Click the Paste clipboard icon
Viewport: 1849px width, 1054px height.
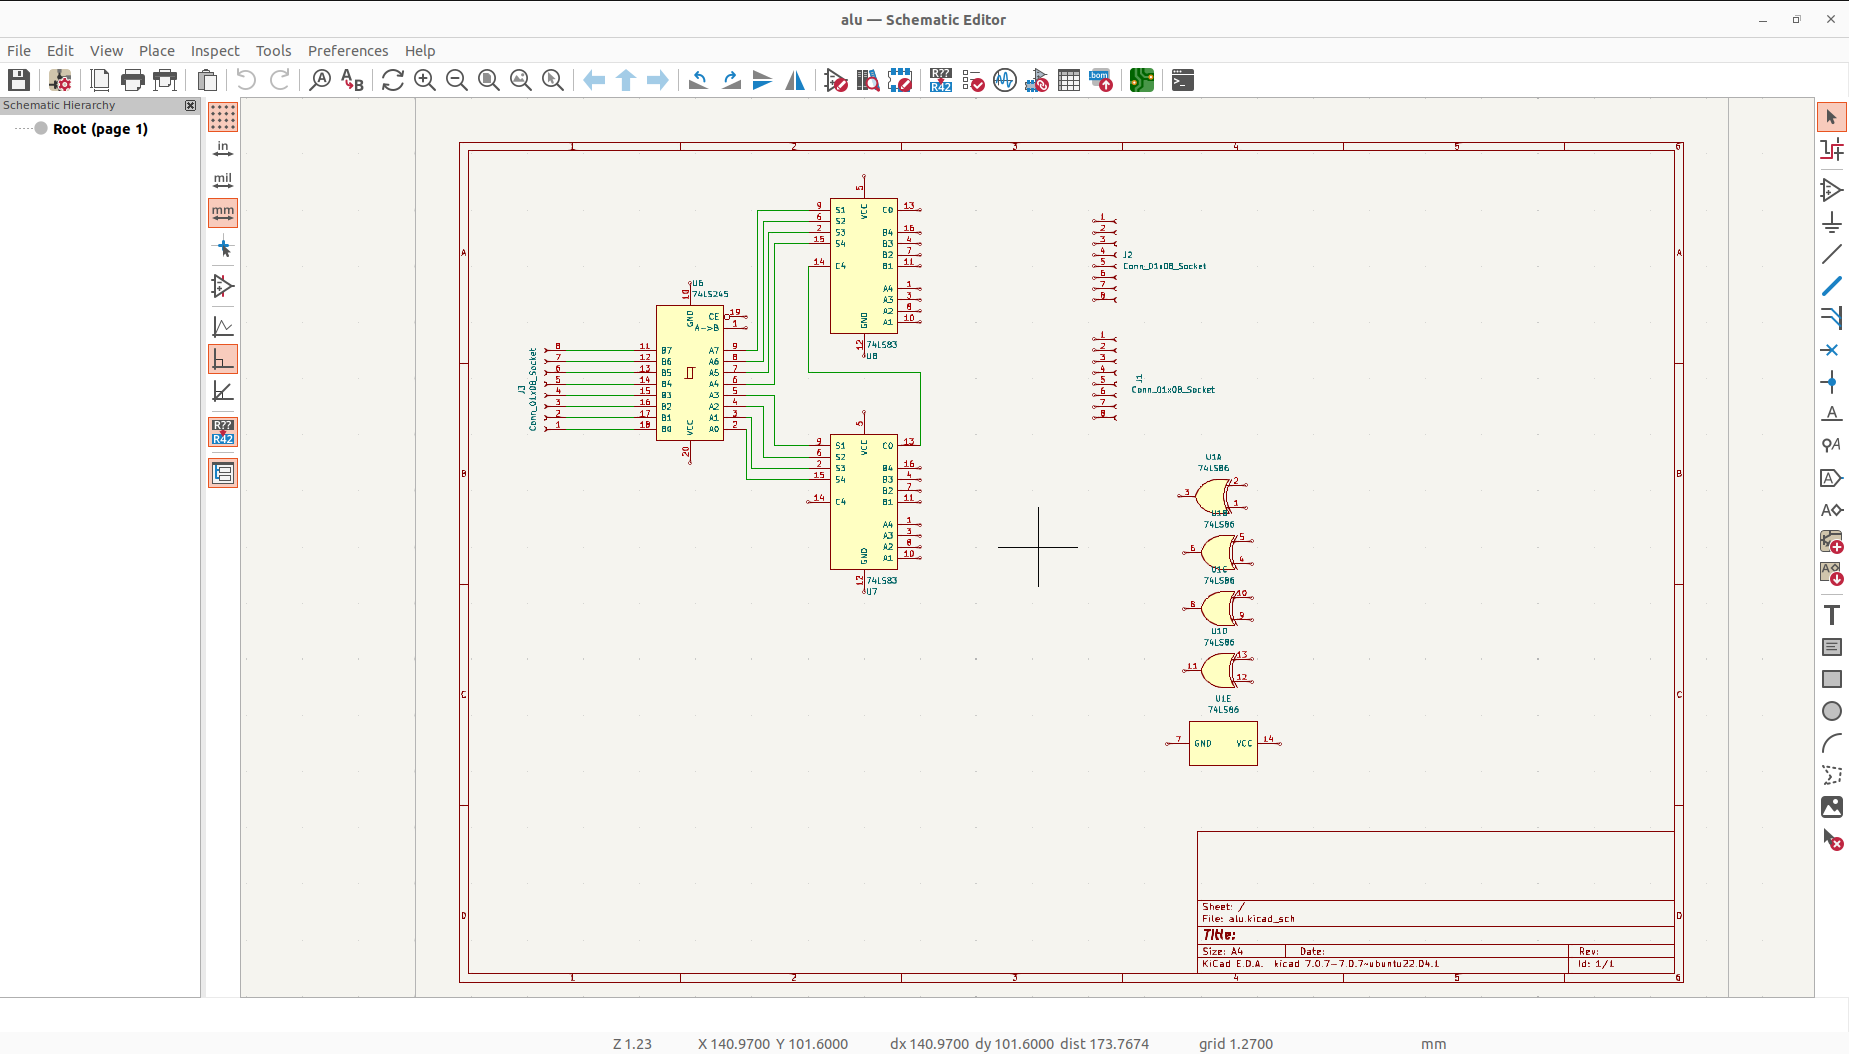click(207, 80)
